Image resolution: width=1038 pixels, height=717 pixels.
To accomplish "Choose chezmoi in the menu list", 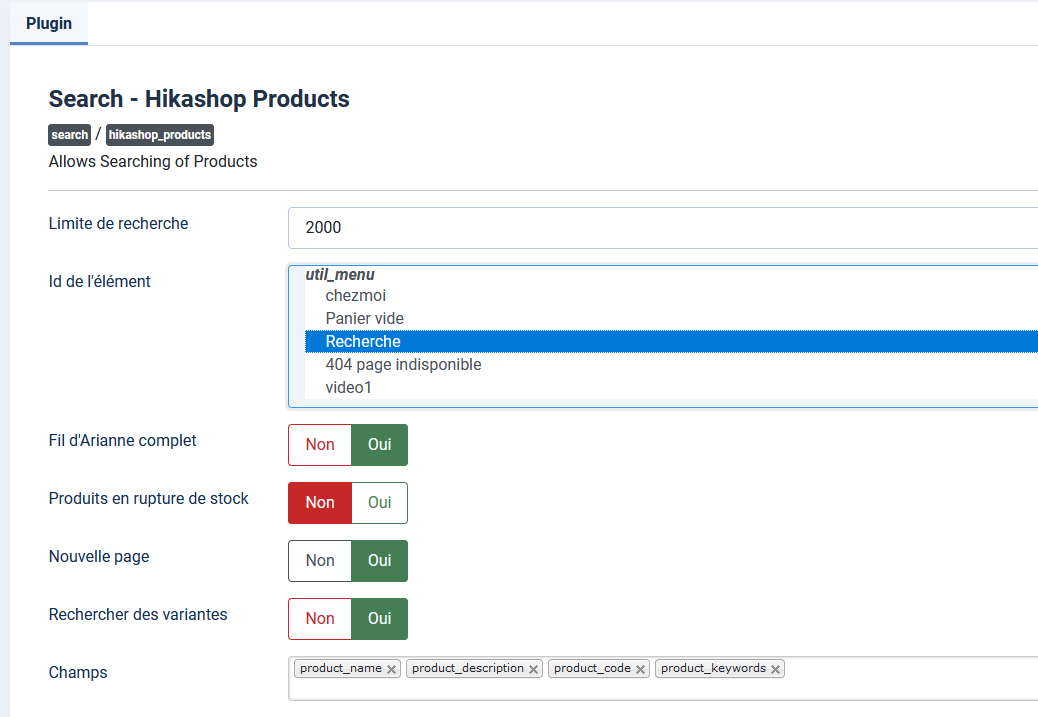I will (356, 296).
